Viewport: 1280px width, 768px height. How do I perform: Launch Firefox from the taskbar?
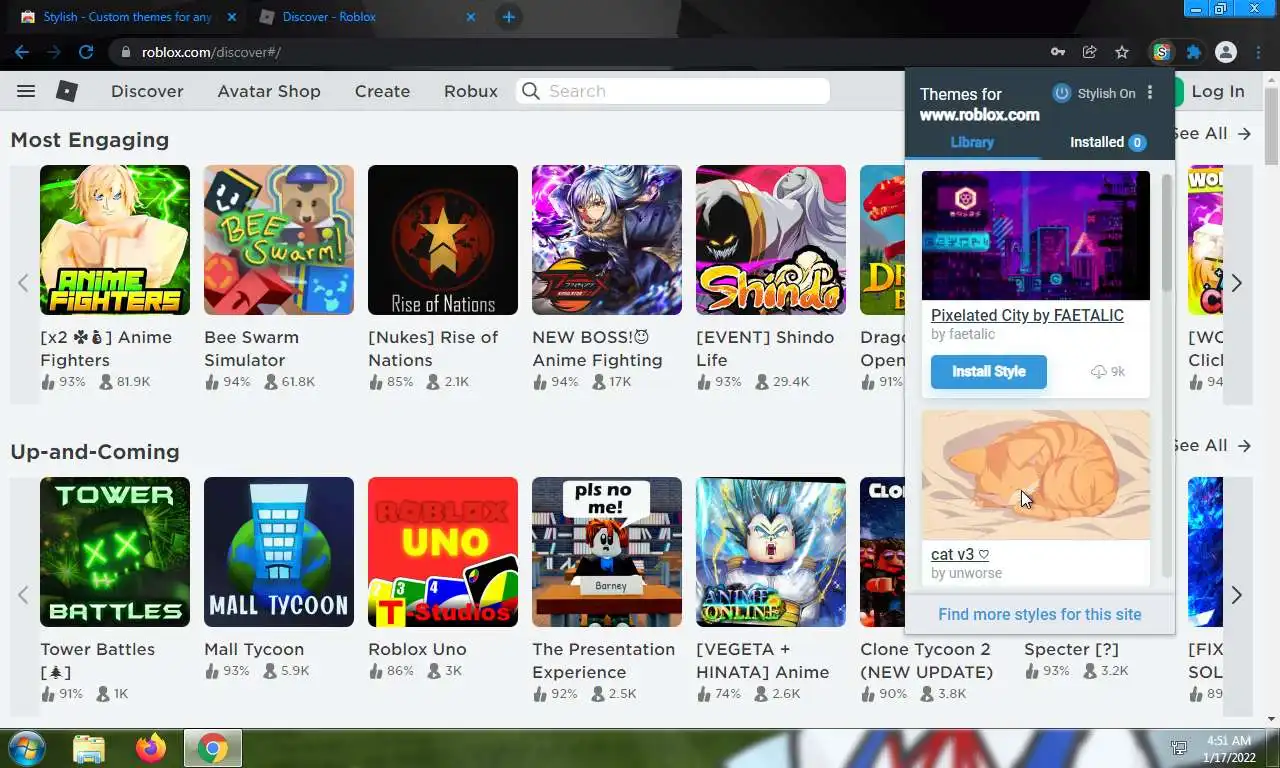pos(151,748)
